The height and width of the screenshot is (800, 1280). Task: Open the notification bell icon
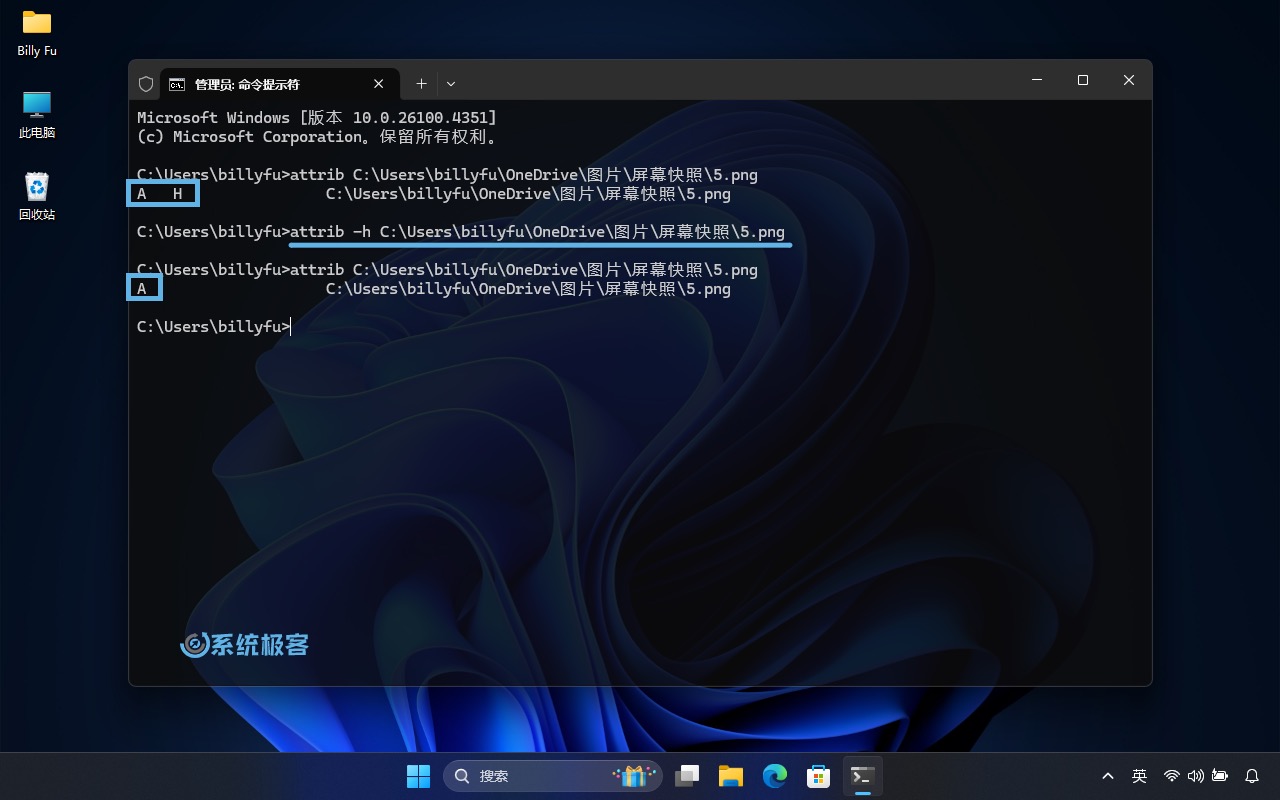[1252, 776]
